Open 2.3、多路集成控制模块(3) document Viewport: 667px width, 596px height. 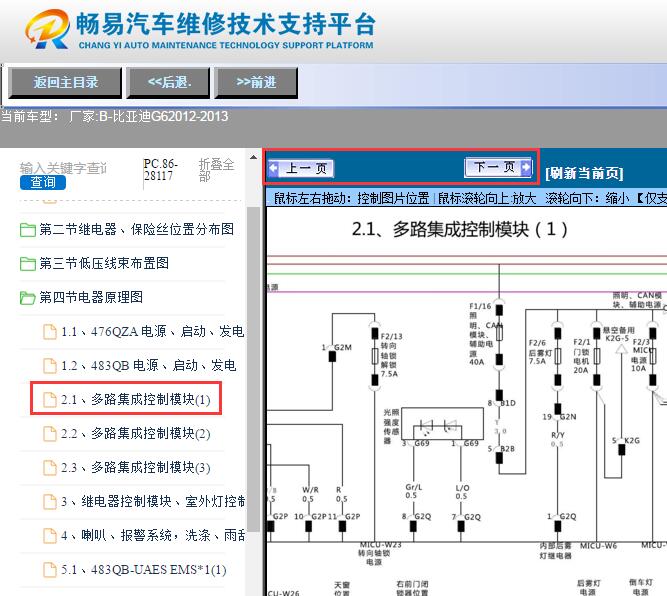click(x=136, y=468)
